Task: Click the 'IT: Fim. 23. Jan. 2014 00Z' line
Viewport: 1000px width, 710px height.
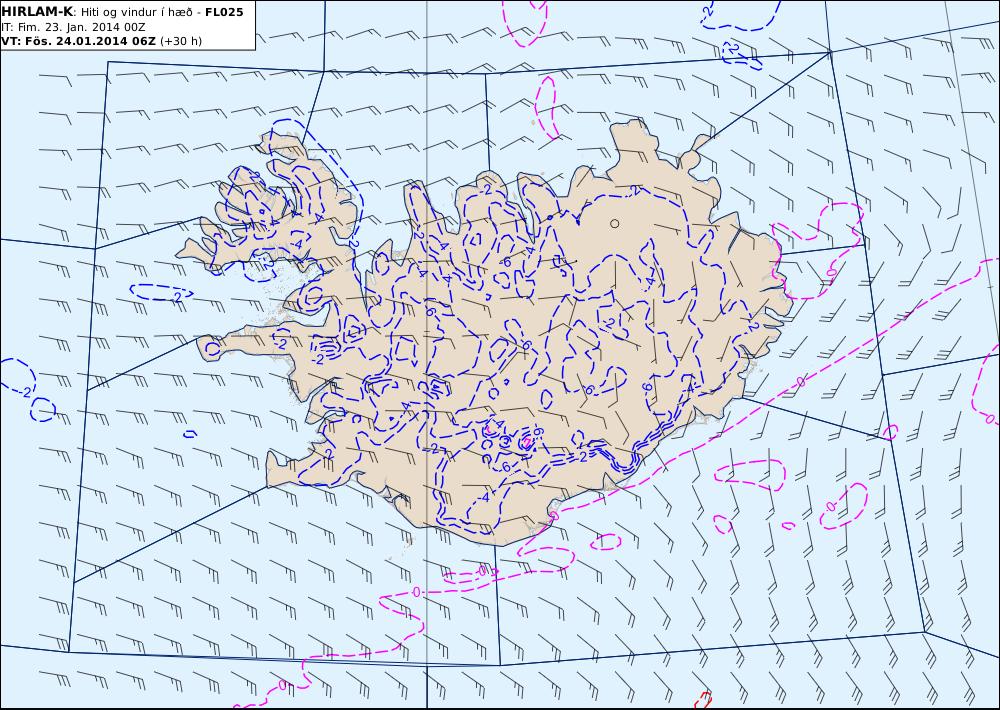Action: pyautogui.click(x=73, y=27)
